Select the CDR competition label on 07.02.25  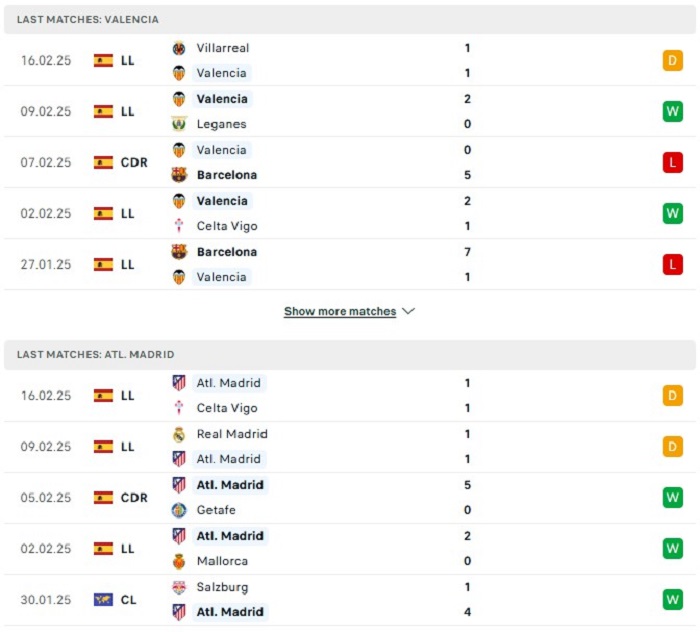tap(134, 162)
